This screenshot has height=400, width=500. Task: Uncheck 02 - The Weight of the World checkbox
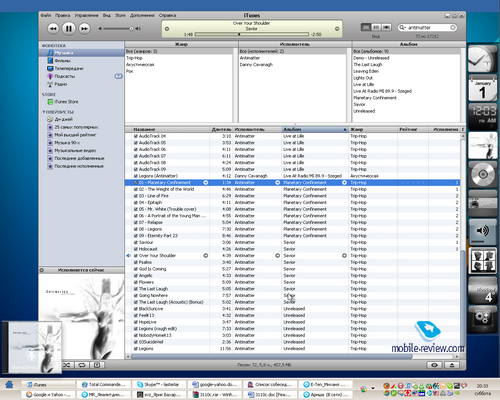click(x=136, y=189)
